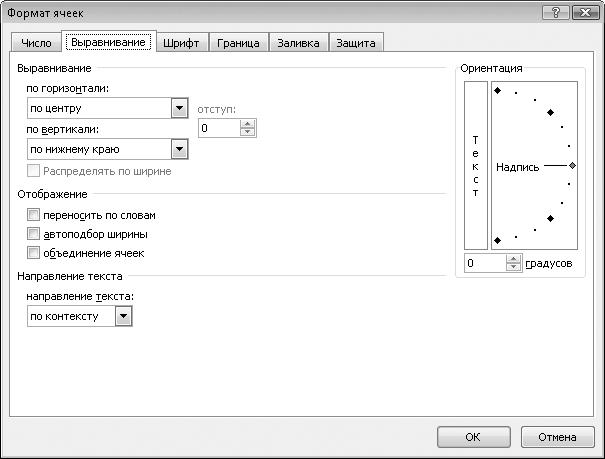The width and height of the screenshot is (605, 459).
Task: Click the градусов degrees input field
Action: [x=485, y=264]
